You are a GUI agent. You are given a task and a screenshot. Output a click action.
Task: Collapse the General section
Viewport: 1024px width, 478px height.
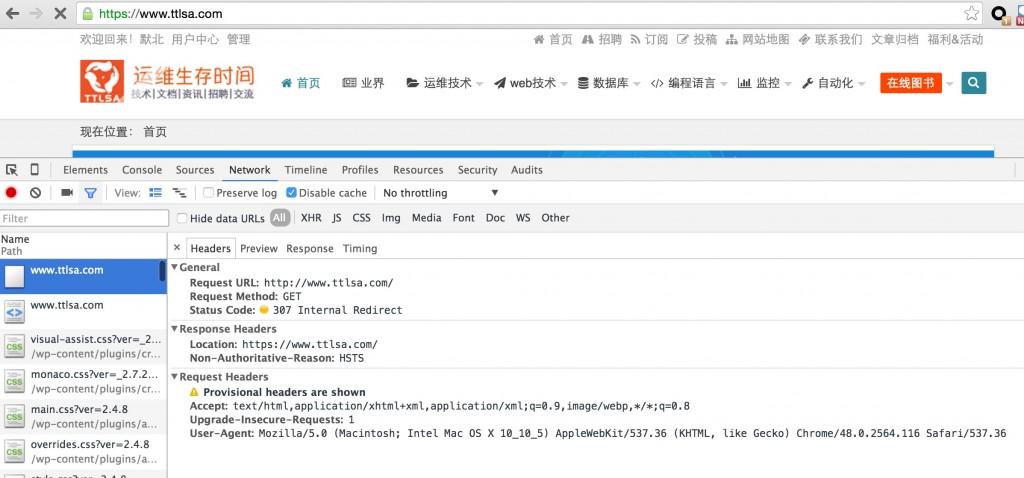(174, 267)
